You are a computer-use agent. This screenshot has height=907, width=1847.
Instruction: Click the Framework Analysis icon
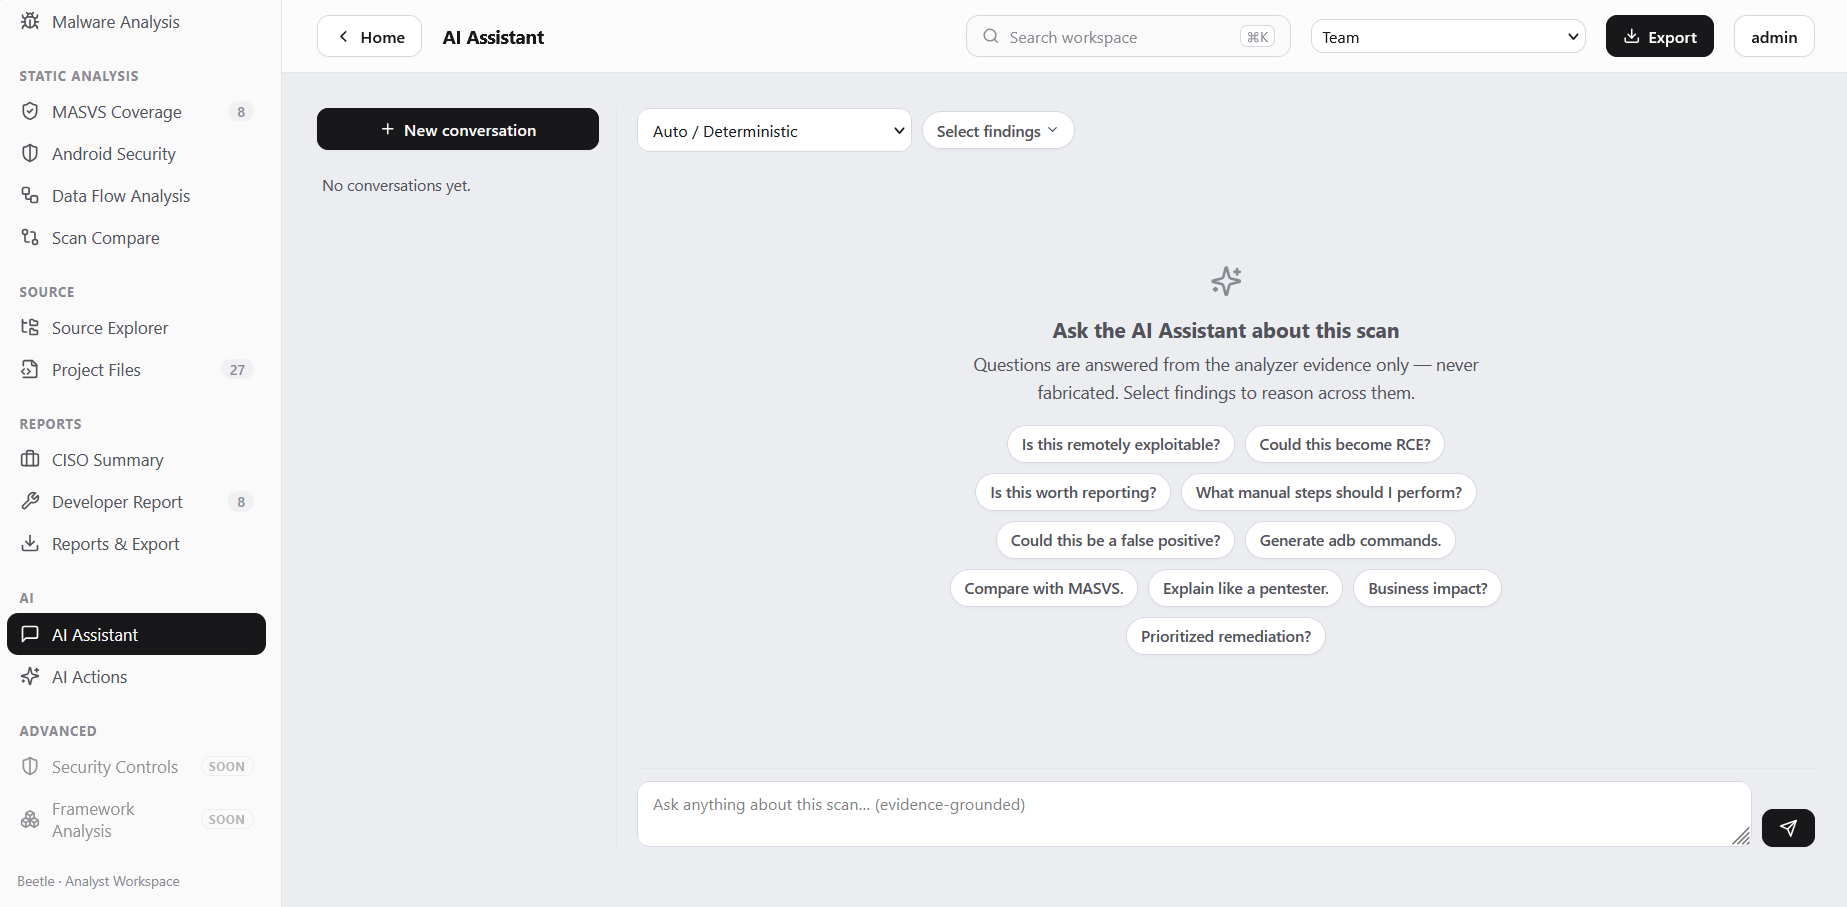[30, 819]
